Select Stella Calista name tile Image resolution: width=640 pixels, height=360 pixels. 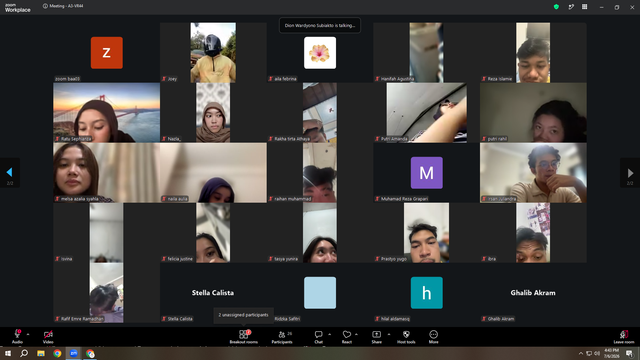pyautogui.click(x=213, y=293)
